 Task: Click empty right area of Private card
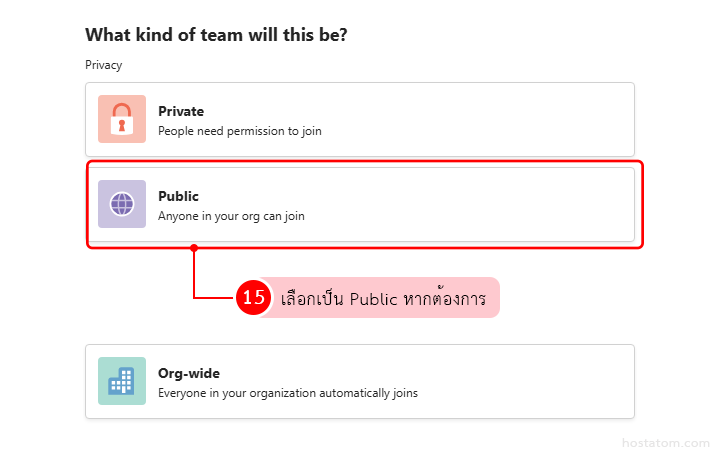[520, 119]
